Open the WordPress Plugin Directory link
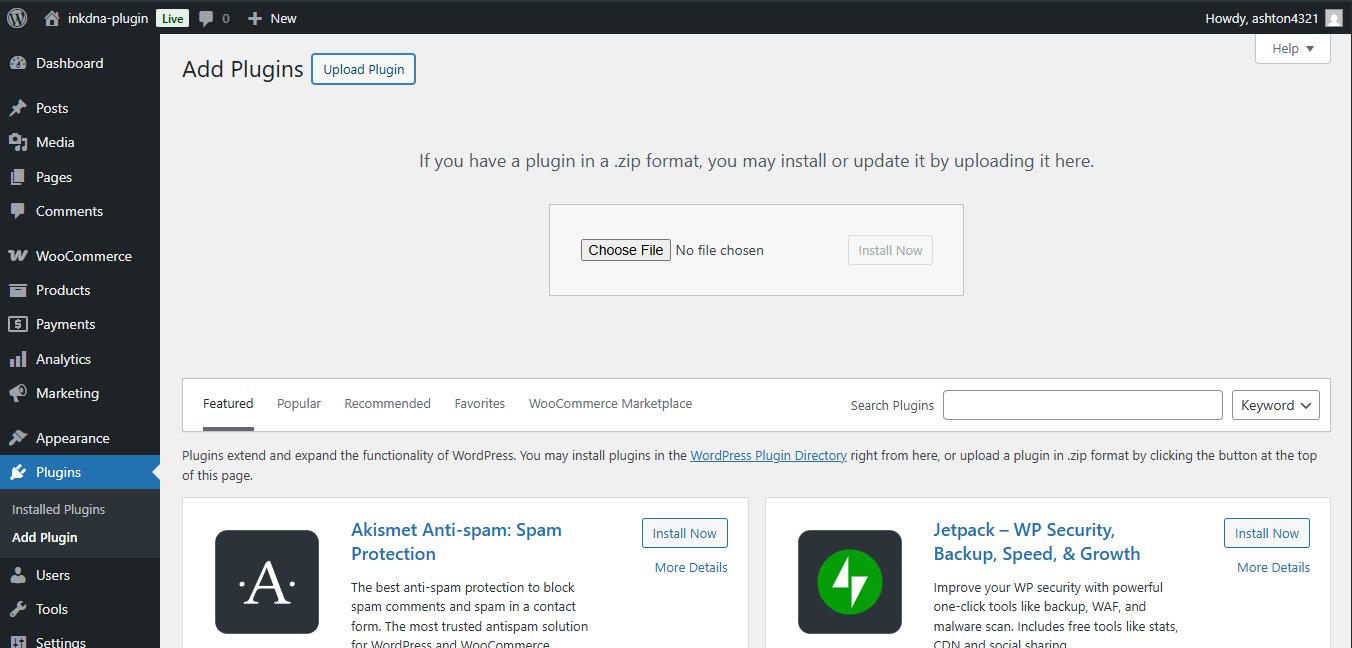This screenshot has height=648, width=1352. pyautogui.click(x=768, y=455)
